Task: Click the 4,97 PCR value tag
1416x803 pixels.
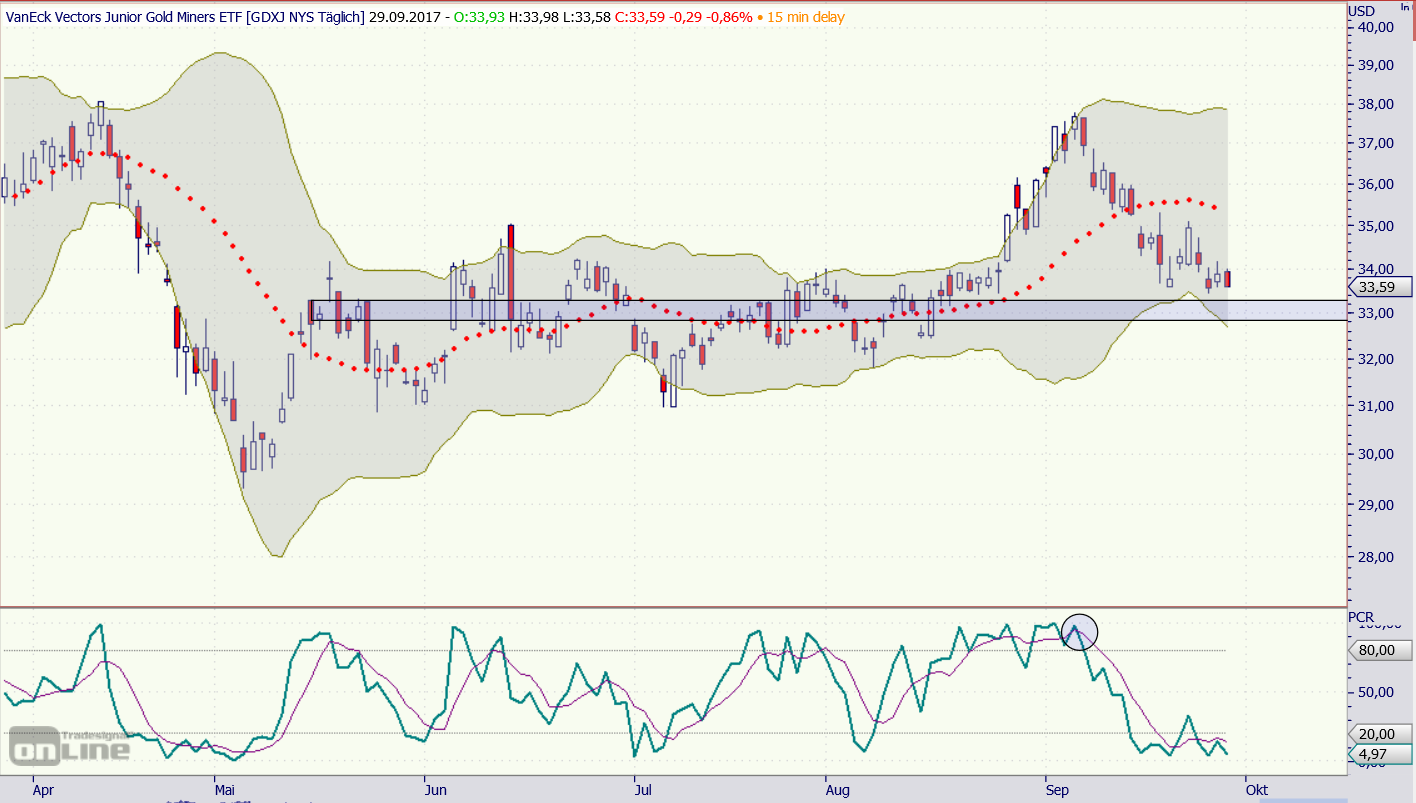Action: [x=1378, y=755]
